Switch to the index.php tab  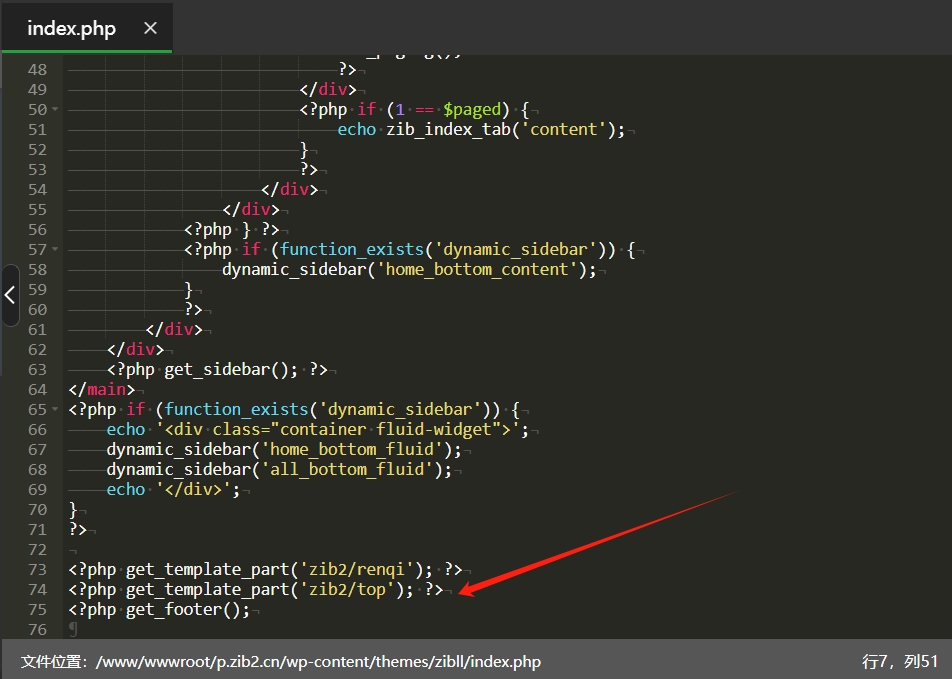click(x=71, y=28)
